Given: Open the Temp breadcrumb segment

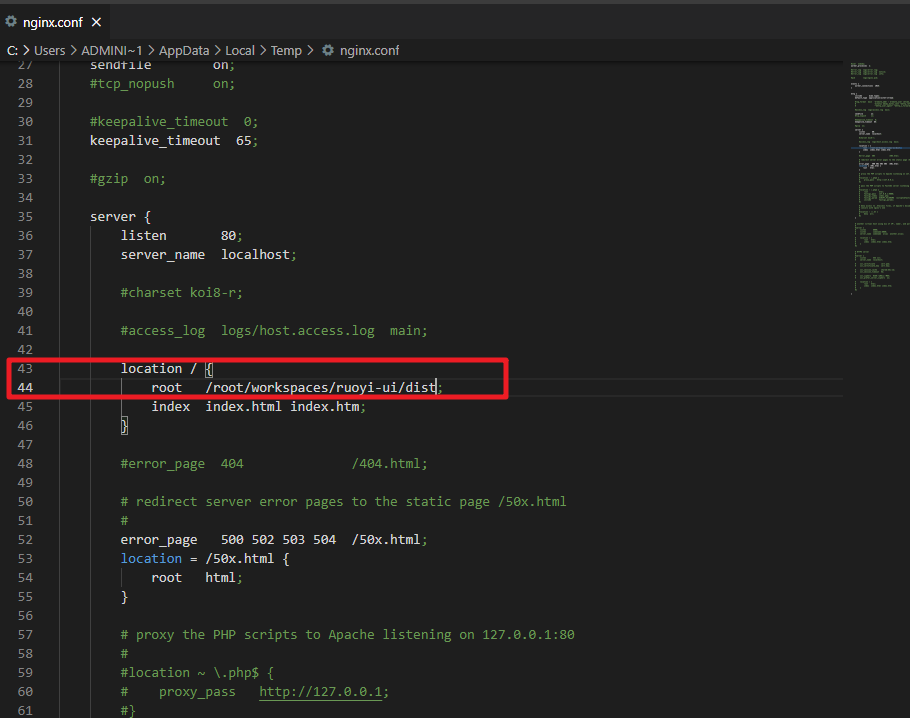Looking at the screenshot, I should pyautogui.click(x=286, y=50).
